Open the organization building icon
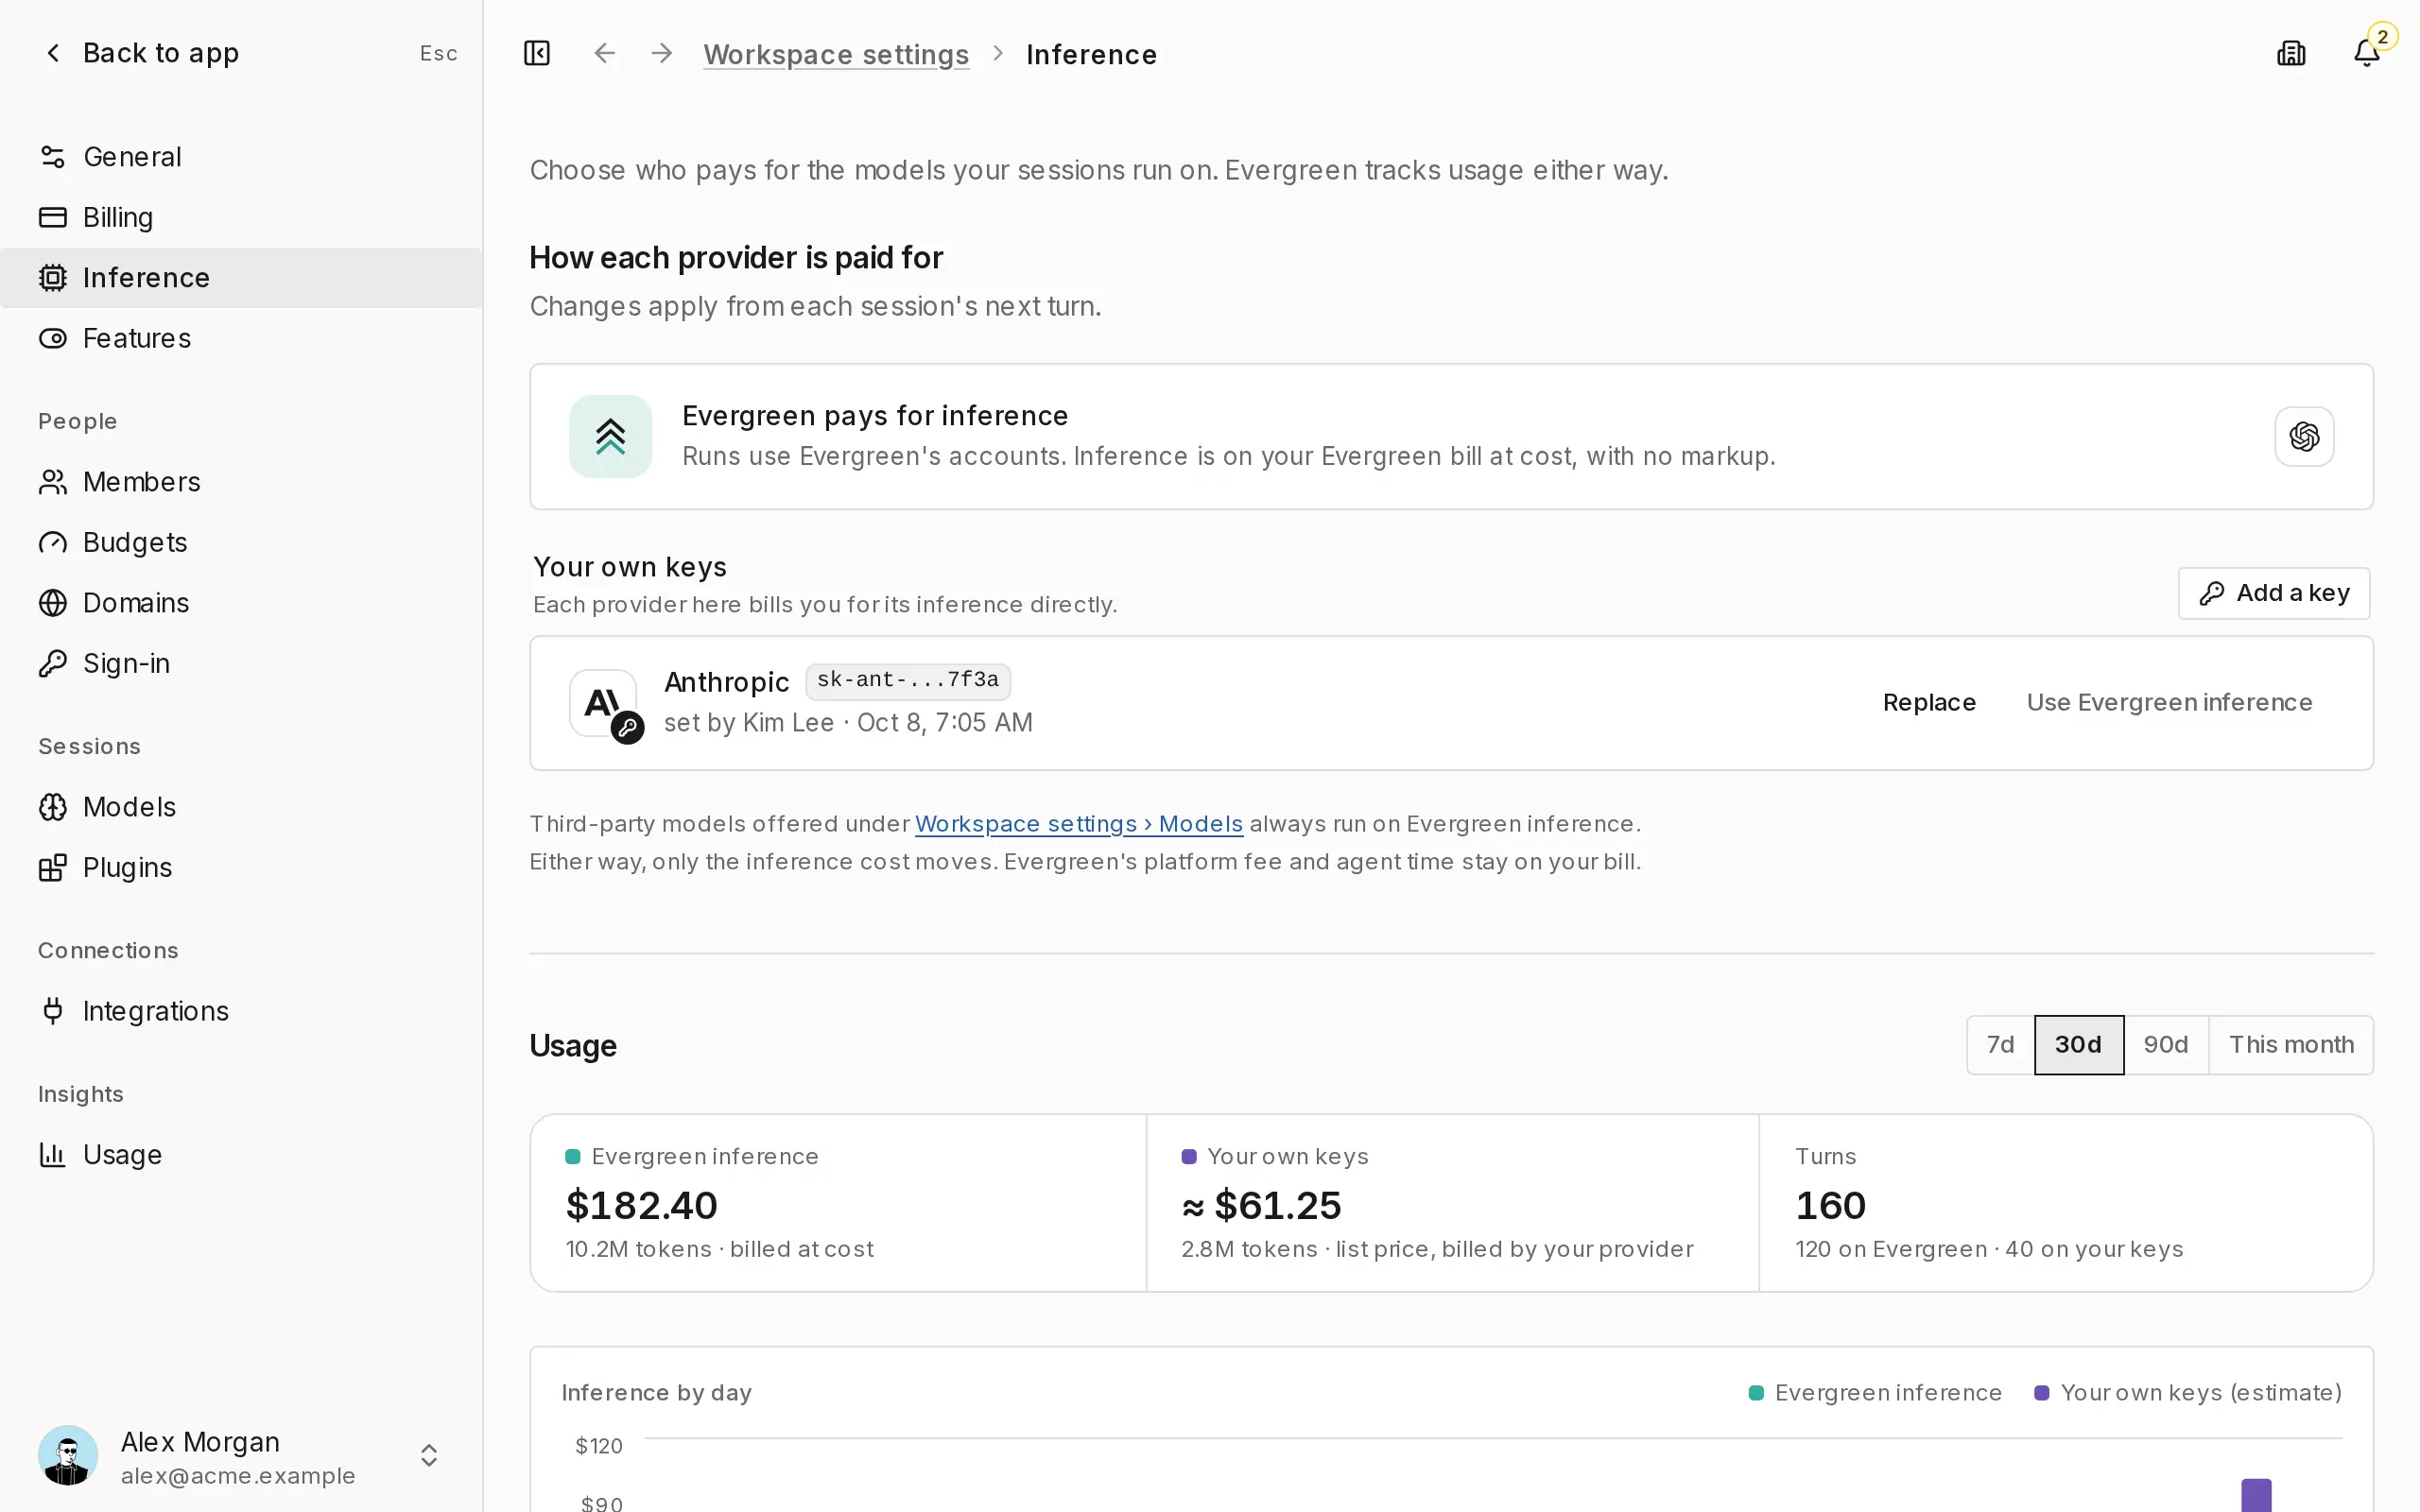This screenshot has height=1512, width=2420. 2291,53
